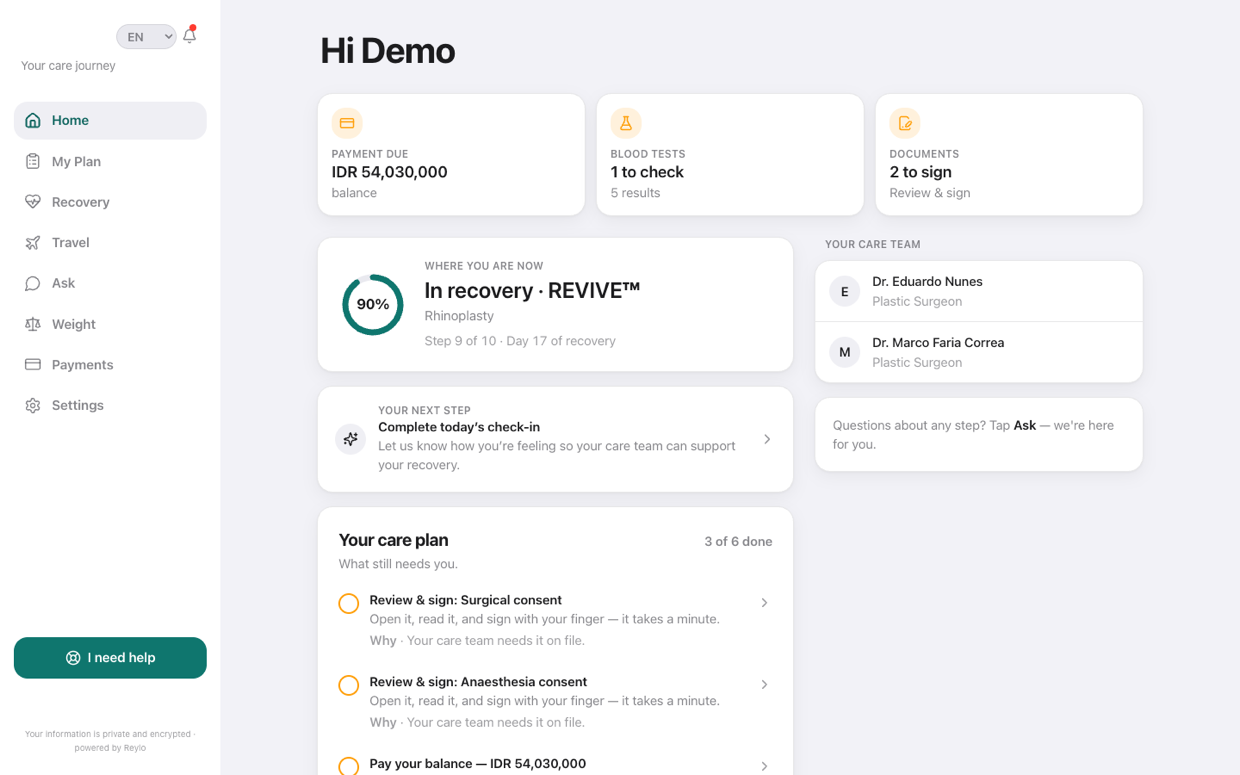The width and height of the screenshot is (1240, 775).
Task: Expand Pay your balance row chevron
Action: (x=764, y=766)
